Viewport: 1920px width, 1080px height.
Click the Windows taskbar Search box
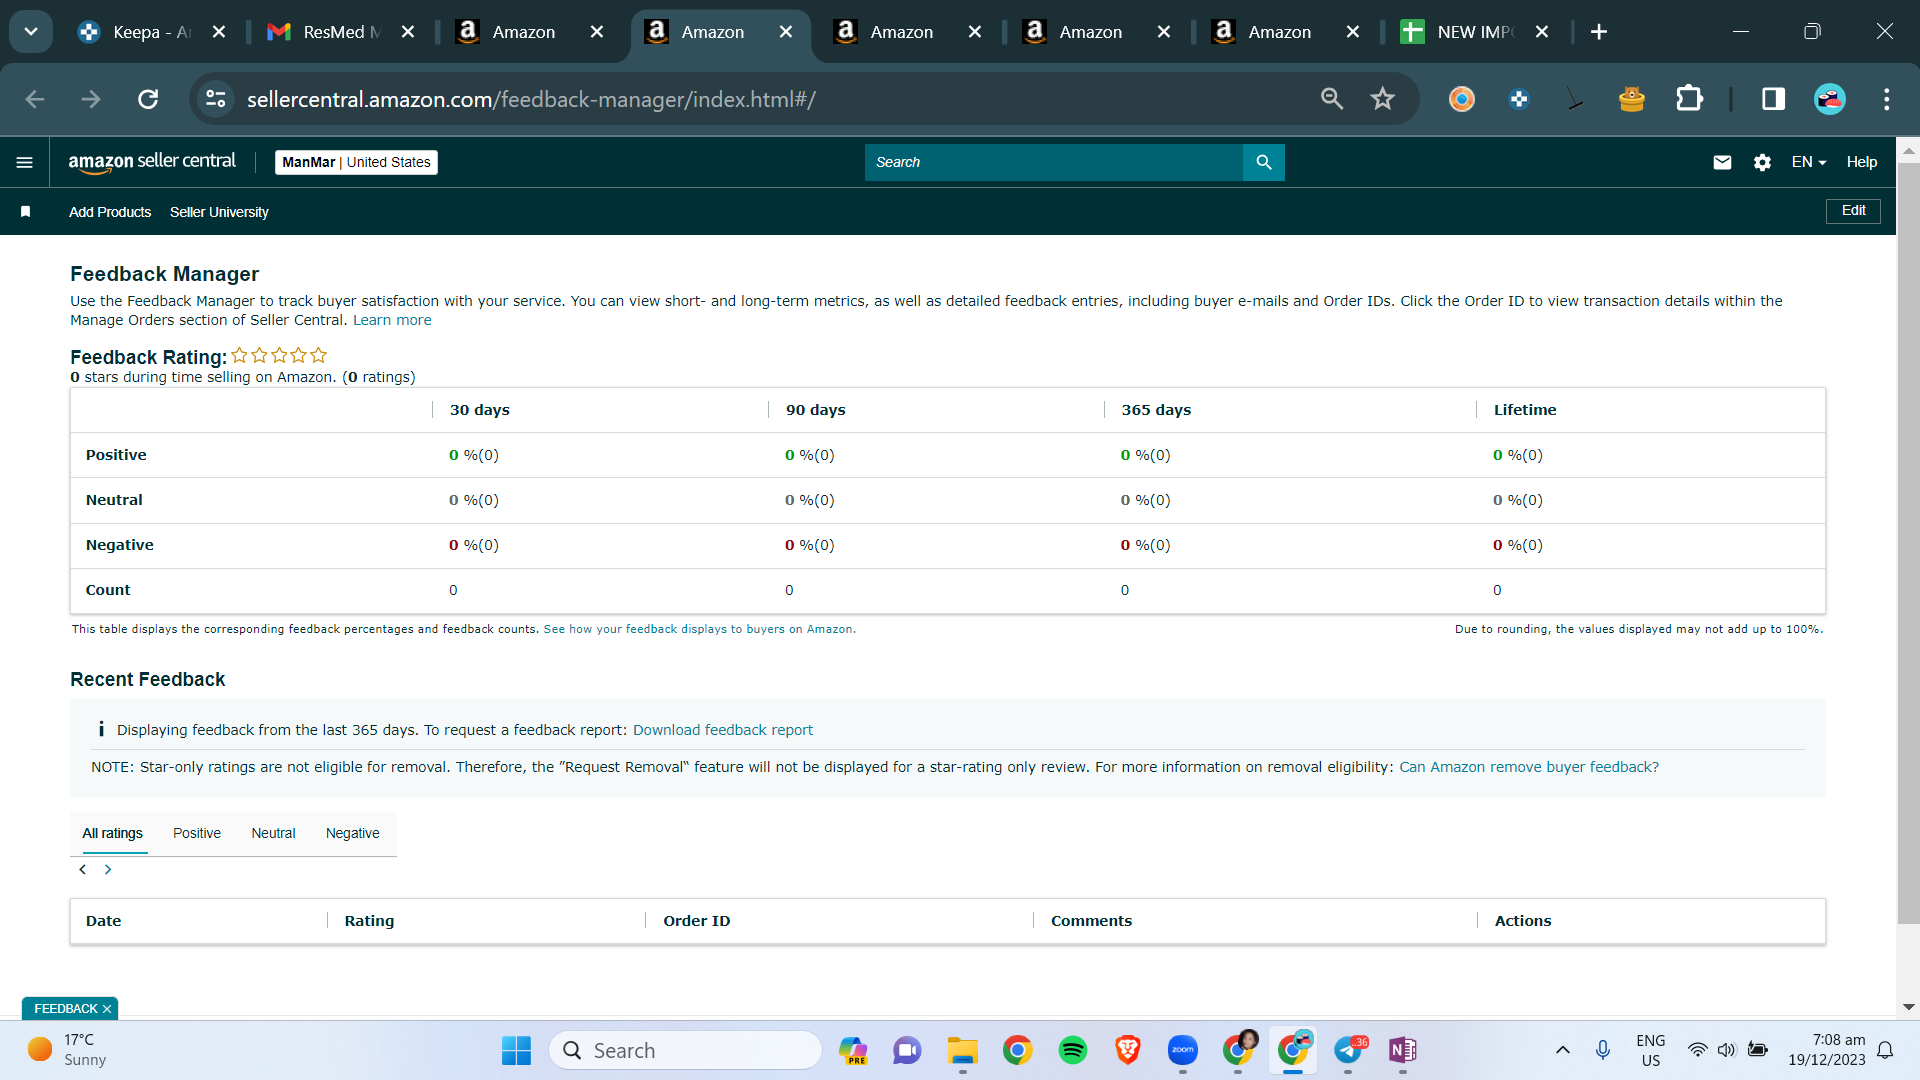tap(685, 1050)
